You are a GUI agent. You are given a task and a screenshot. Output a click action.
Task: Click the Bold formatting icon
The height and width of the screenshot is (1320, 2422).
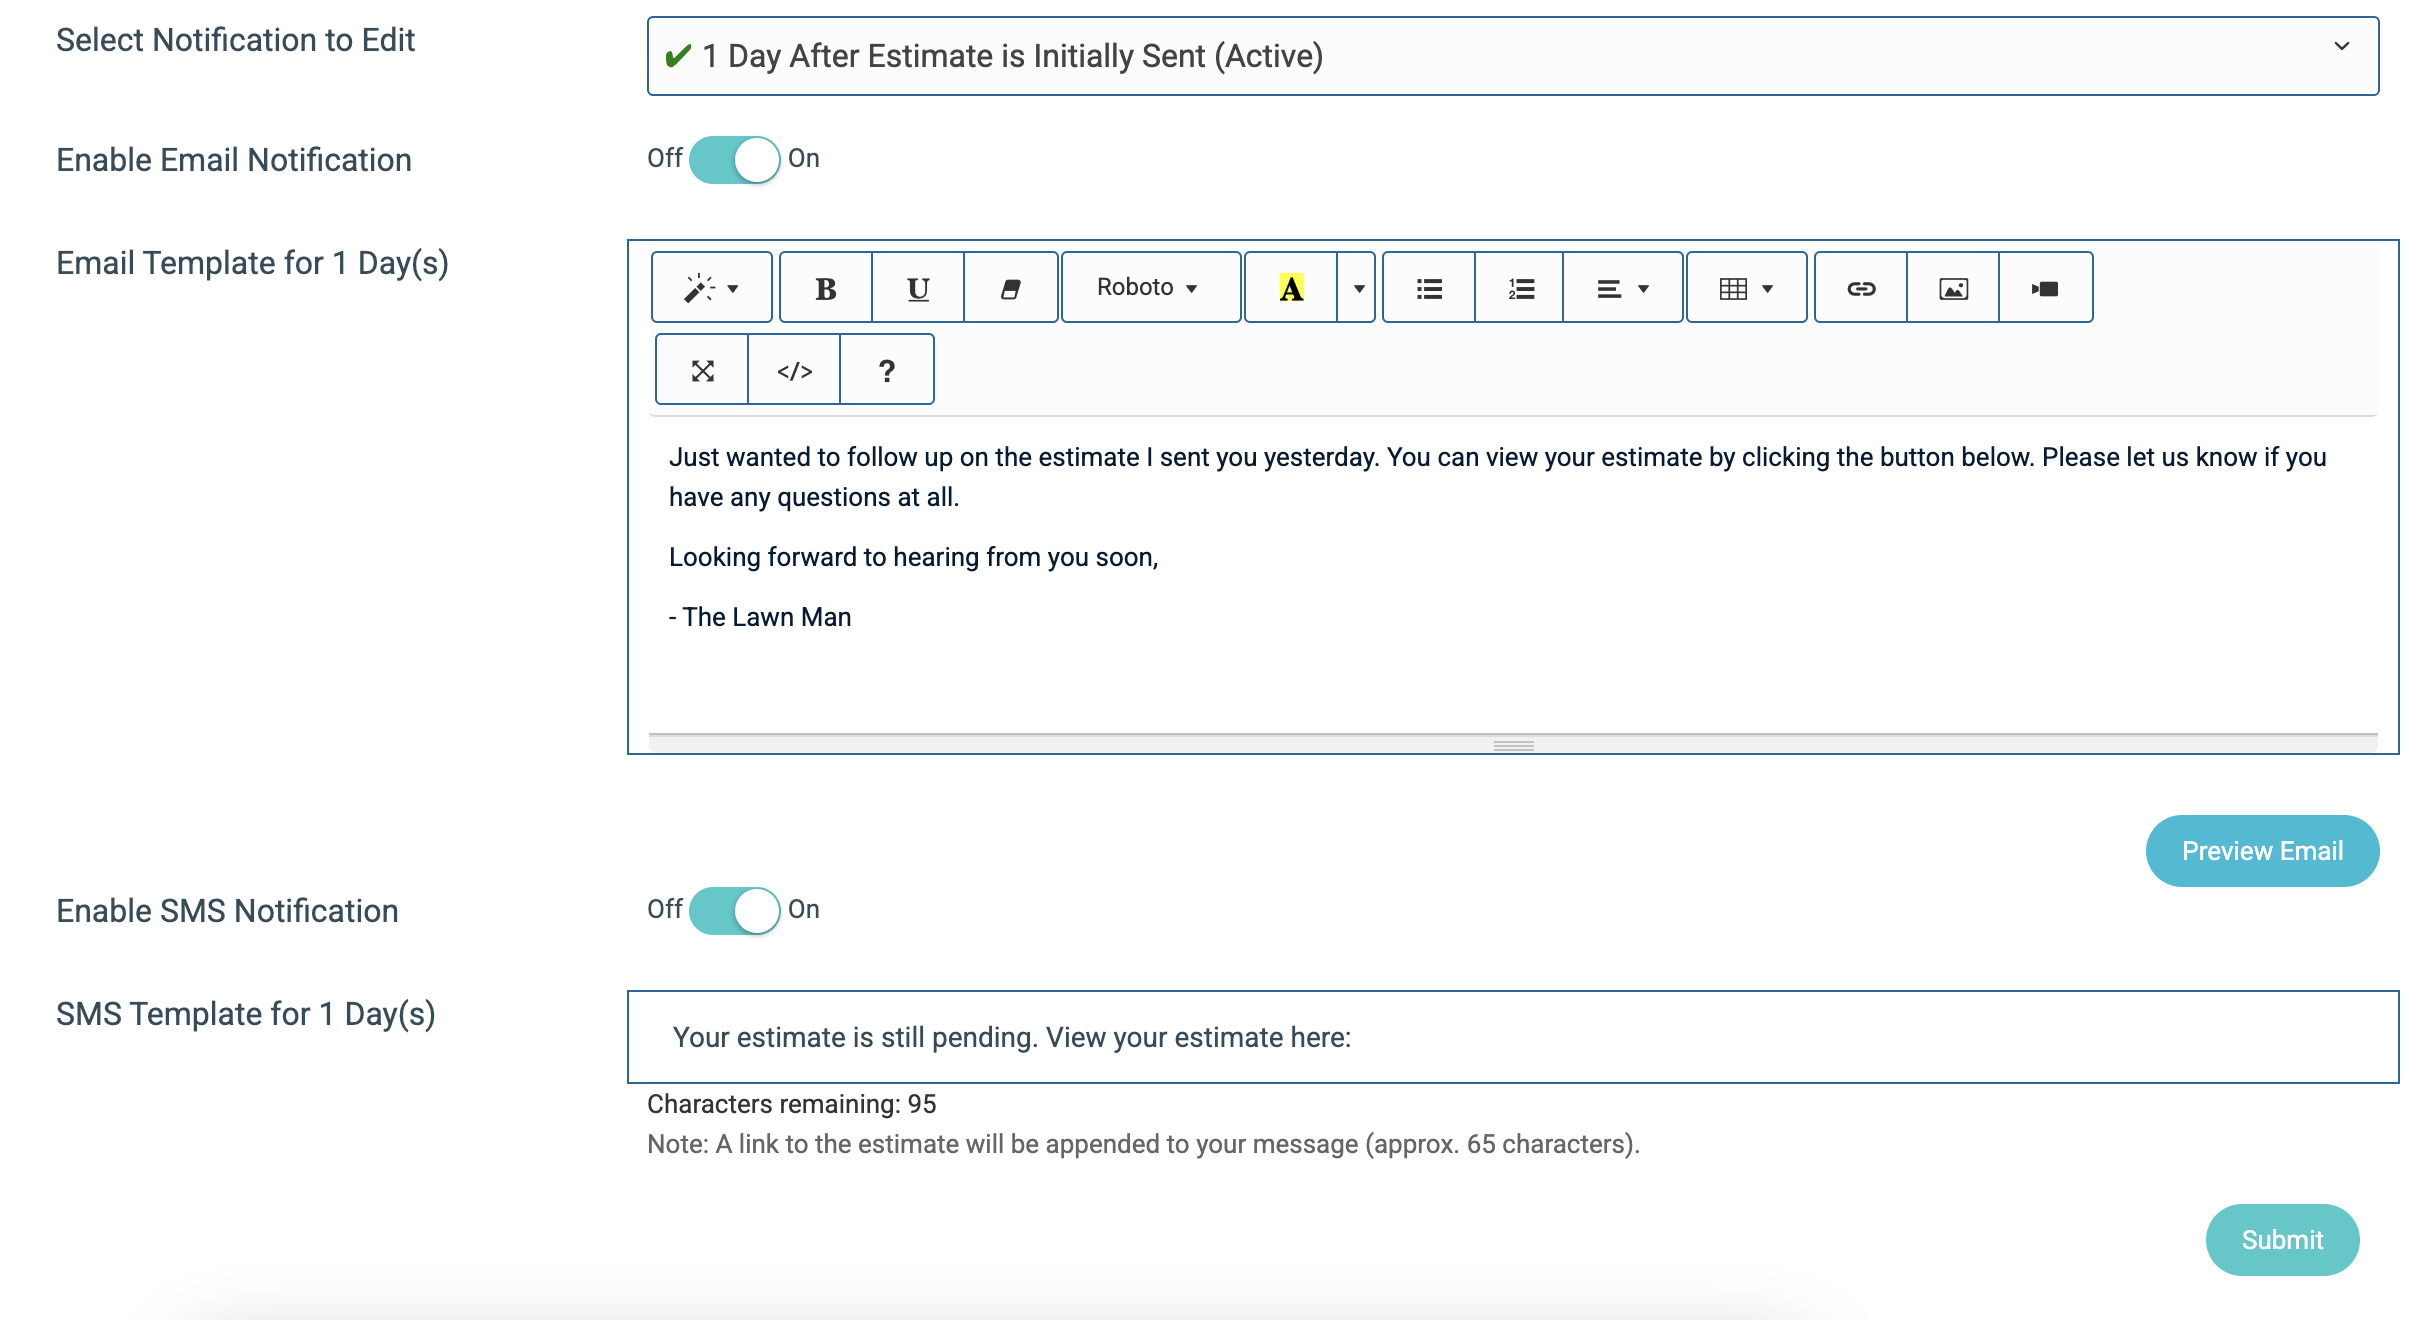pyautogui.click(x=825, y=288)
